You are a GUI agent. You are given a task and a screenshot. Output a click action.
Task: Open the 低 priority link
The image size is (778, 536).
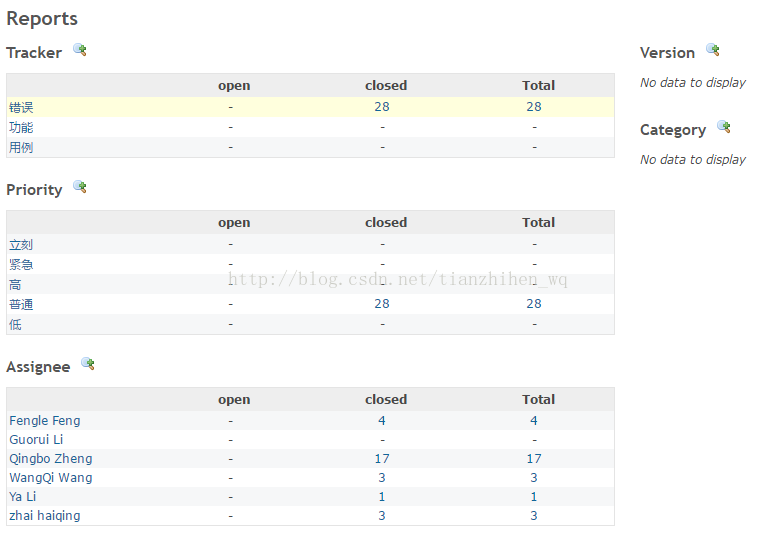tap(15, 325)
